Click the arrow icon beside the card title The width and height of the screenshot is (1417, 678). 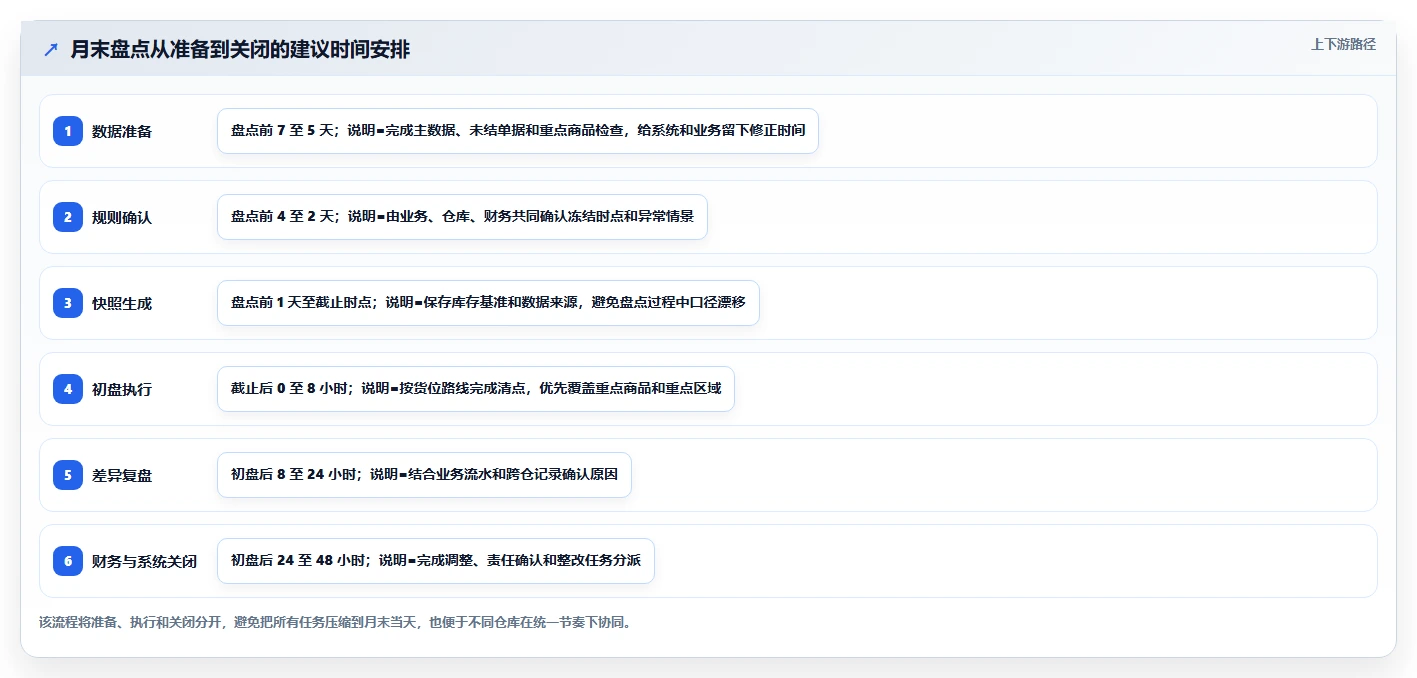pos(51,50)
